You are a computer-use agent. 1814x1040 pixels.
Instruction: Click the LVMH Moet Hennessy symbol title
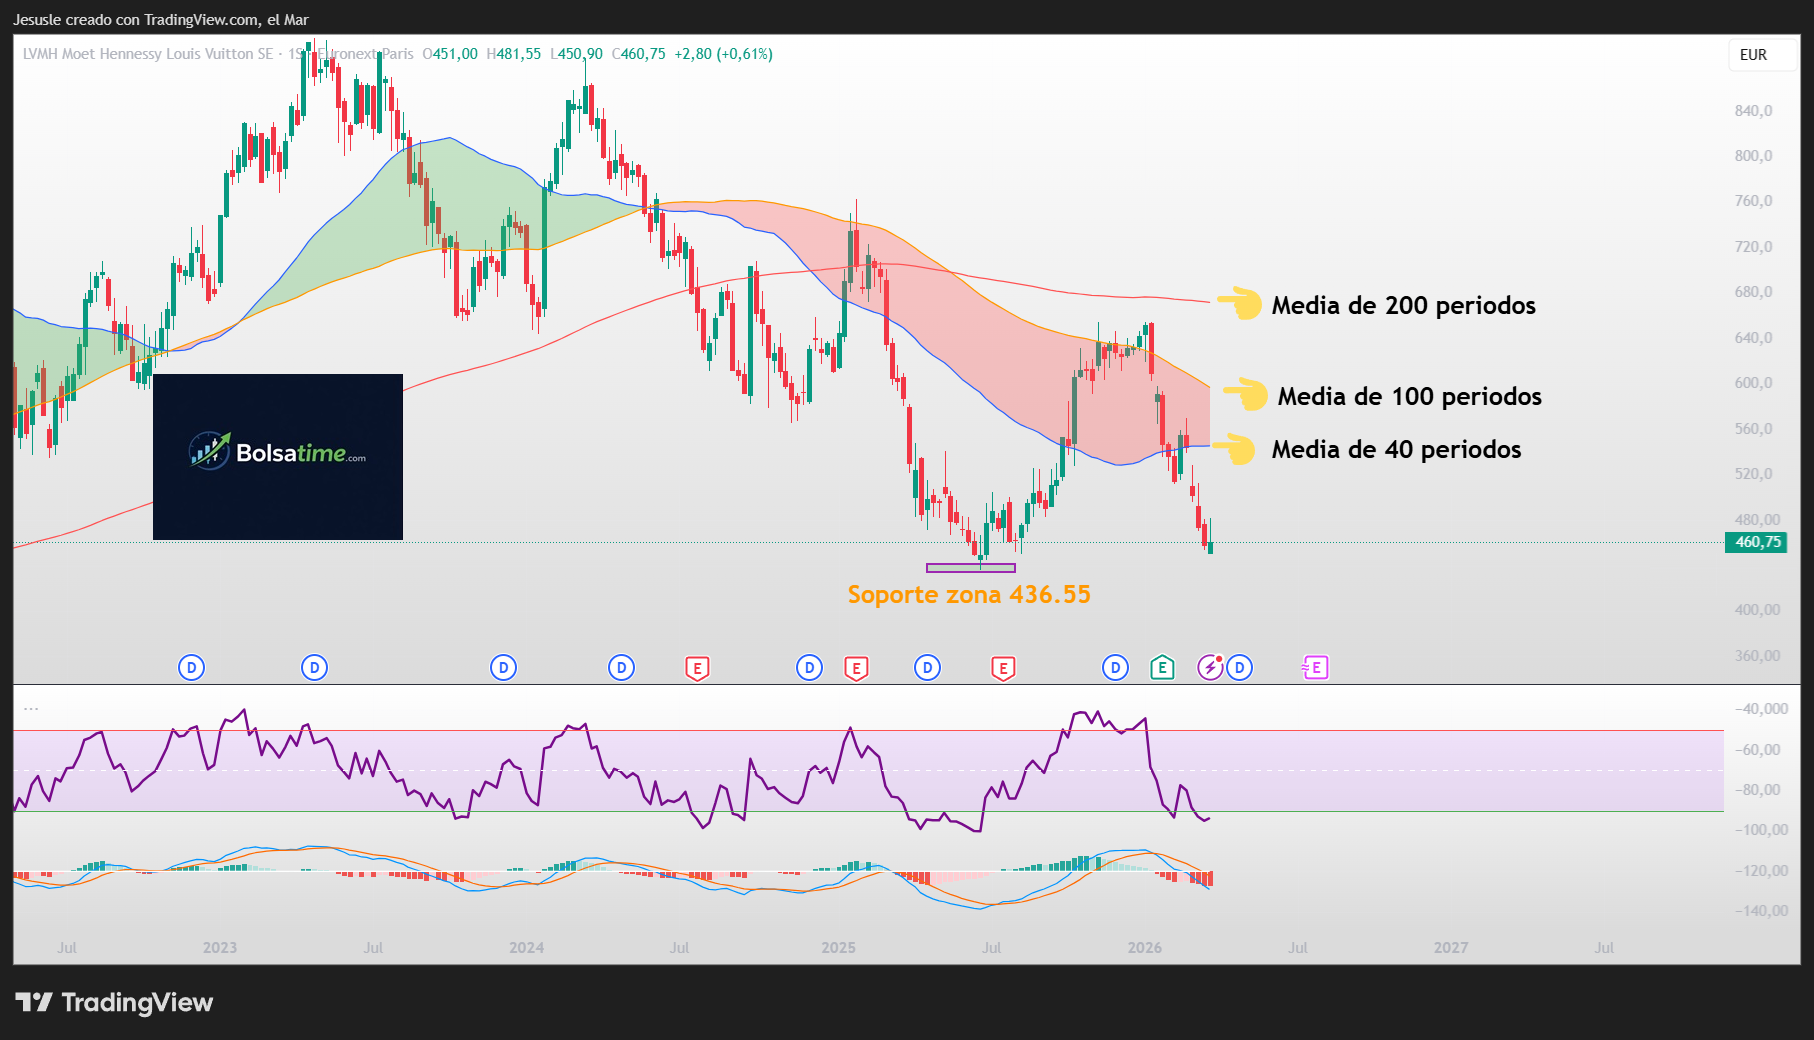[148, 54]
